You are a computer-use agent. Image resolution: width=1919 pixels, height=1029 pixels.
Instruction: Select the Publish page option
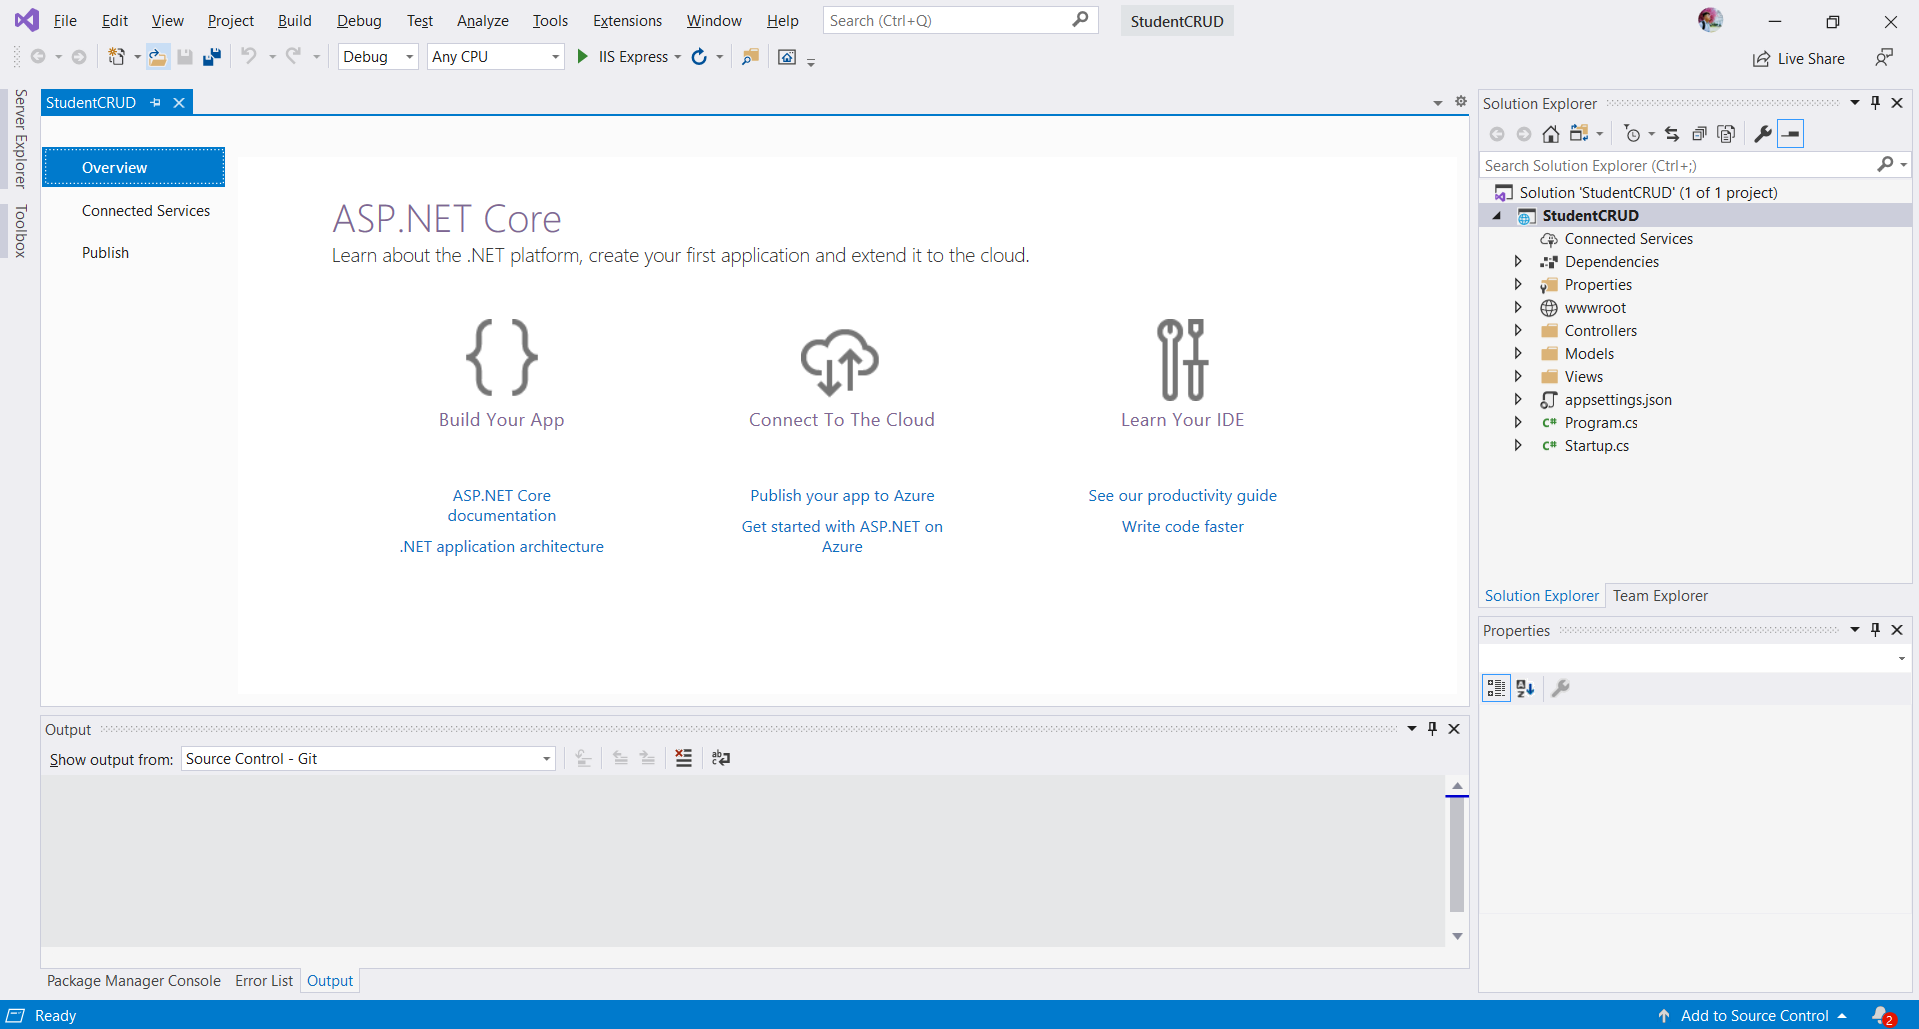tap(105, 252)
